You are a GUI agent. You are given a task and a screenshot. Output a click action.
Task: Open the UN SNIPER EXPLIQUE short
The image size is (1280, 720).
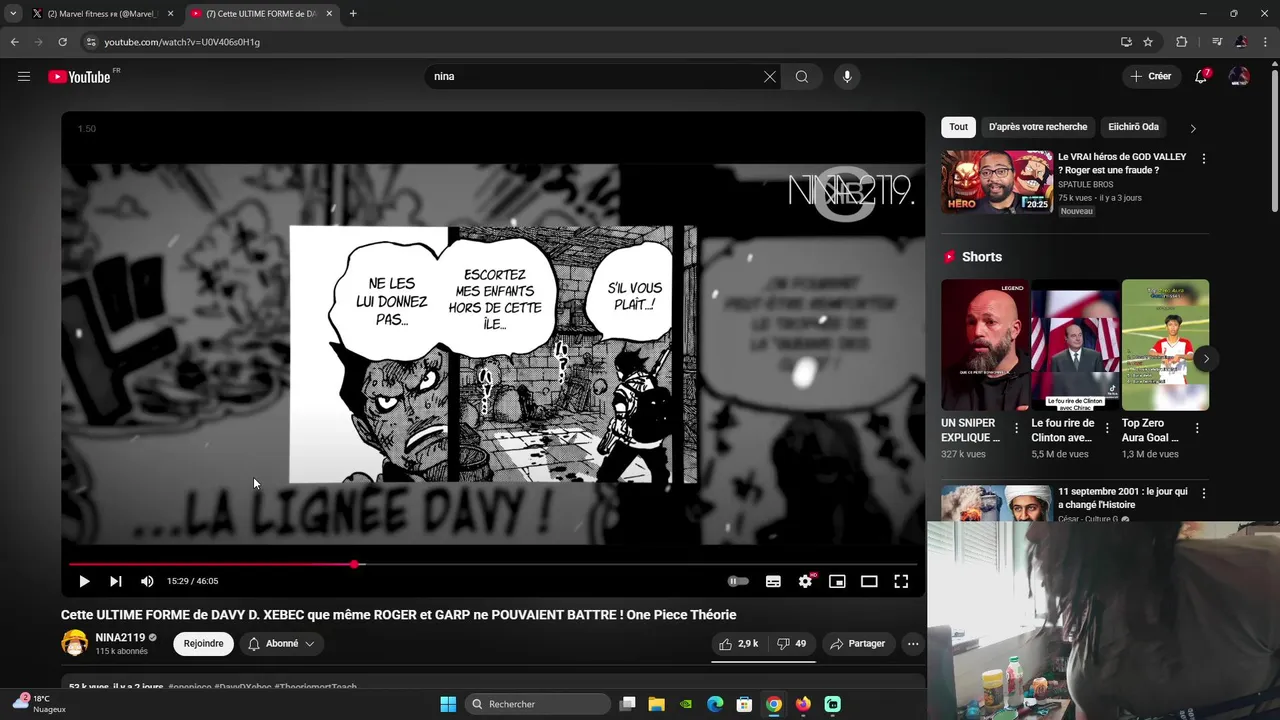(x=985, y=345)
